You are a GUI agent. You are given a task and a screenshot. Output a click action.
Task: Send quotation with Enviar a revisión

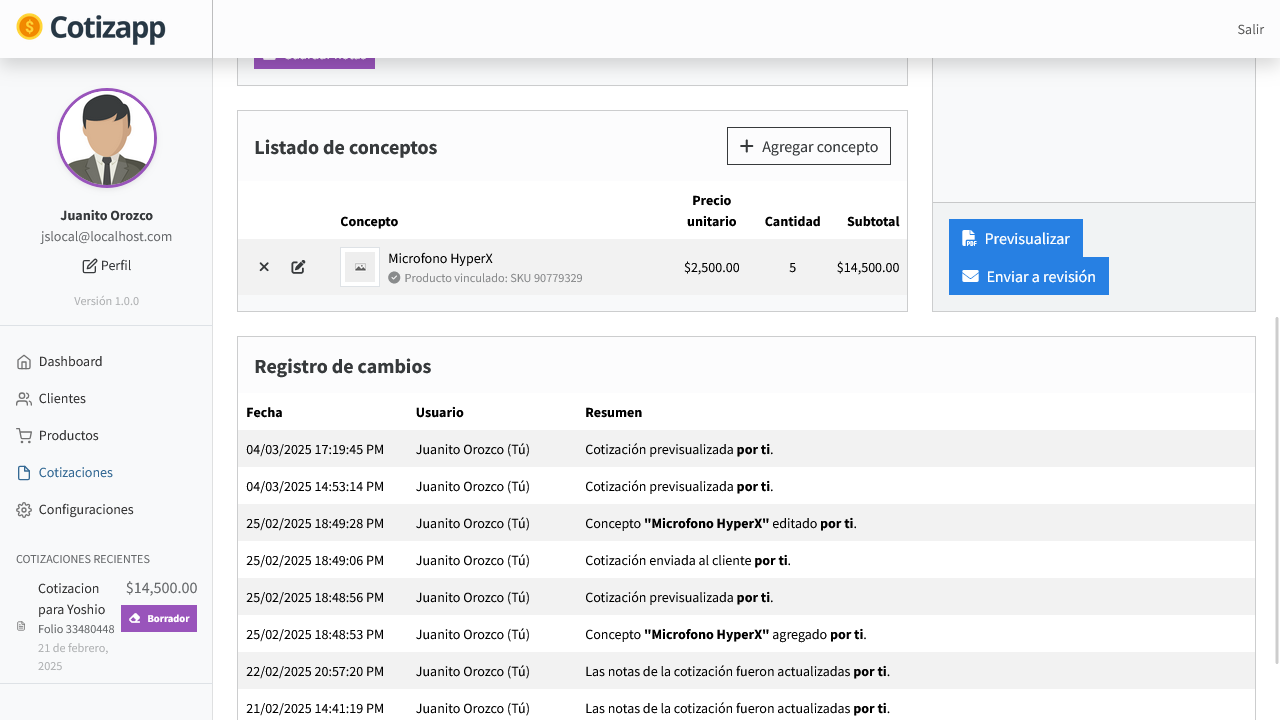coord(1029,276)
